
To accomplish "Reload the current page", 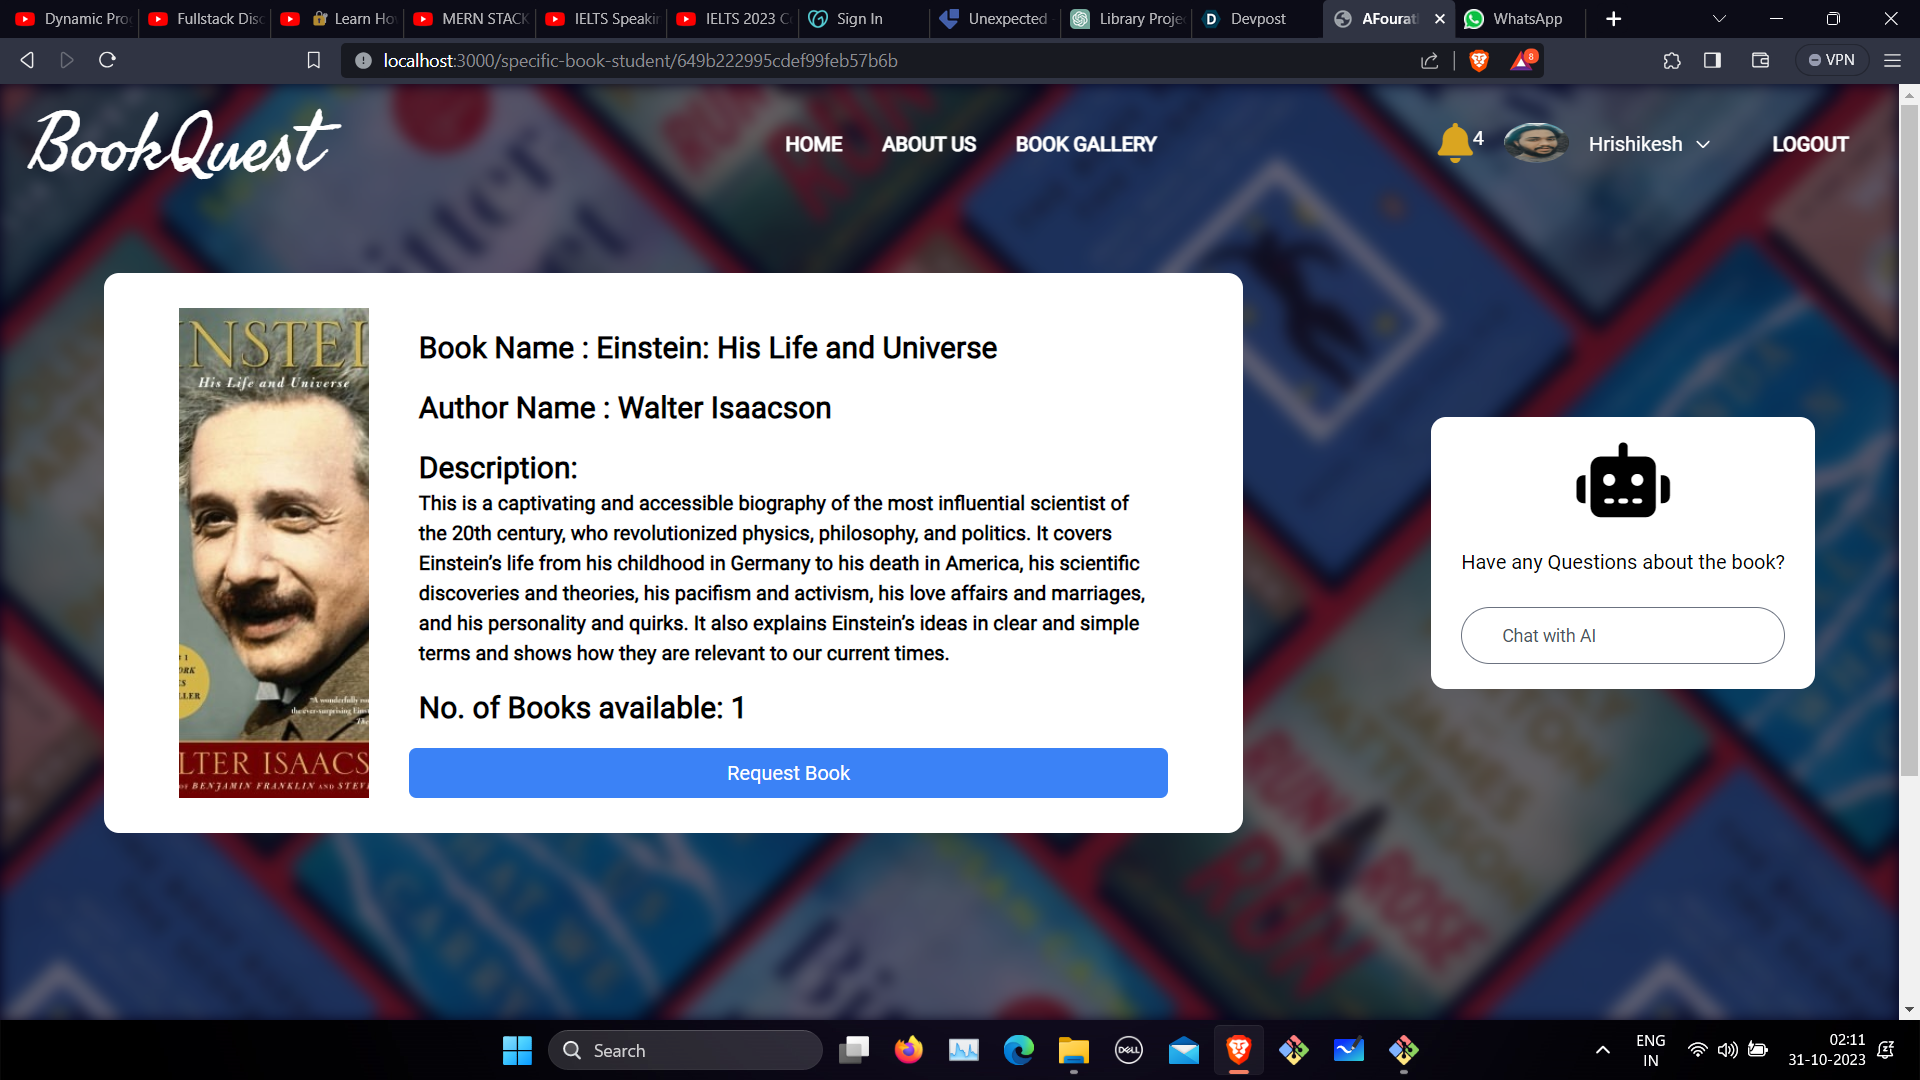I will pyautogui.click(x=107, y=61).
